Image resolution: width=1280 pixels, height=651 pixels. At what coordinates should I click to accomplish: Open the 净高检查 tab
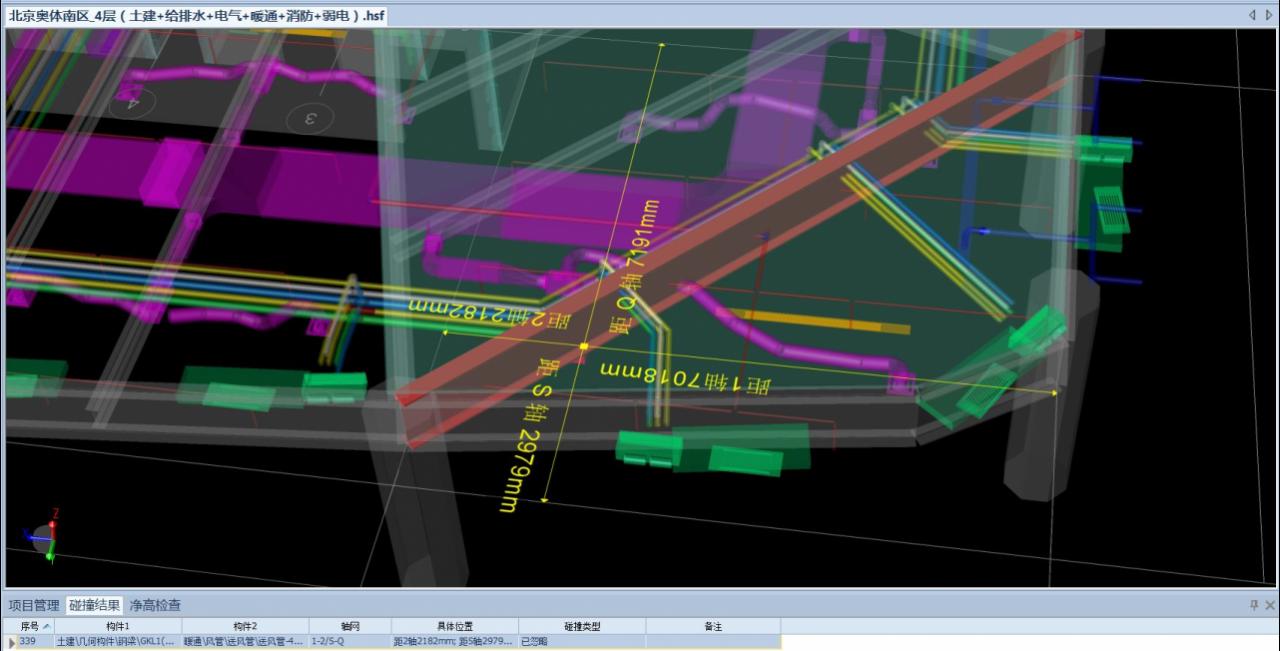coord(155,605)
